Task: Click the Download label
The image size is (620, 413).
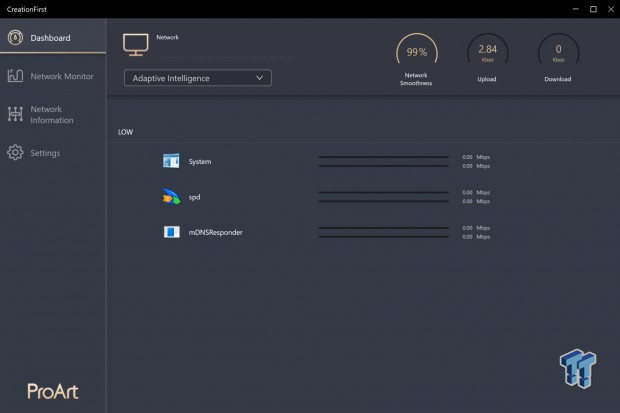Action: 558,79
